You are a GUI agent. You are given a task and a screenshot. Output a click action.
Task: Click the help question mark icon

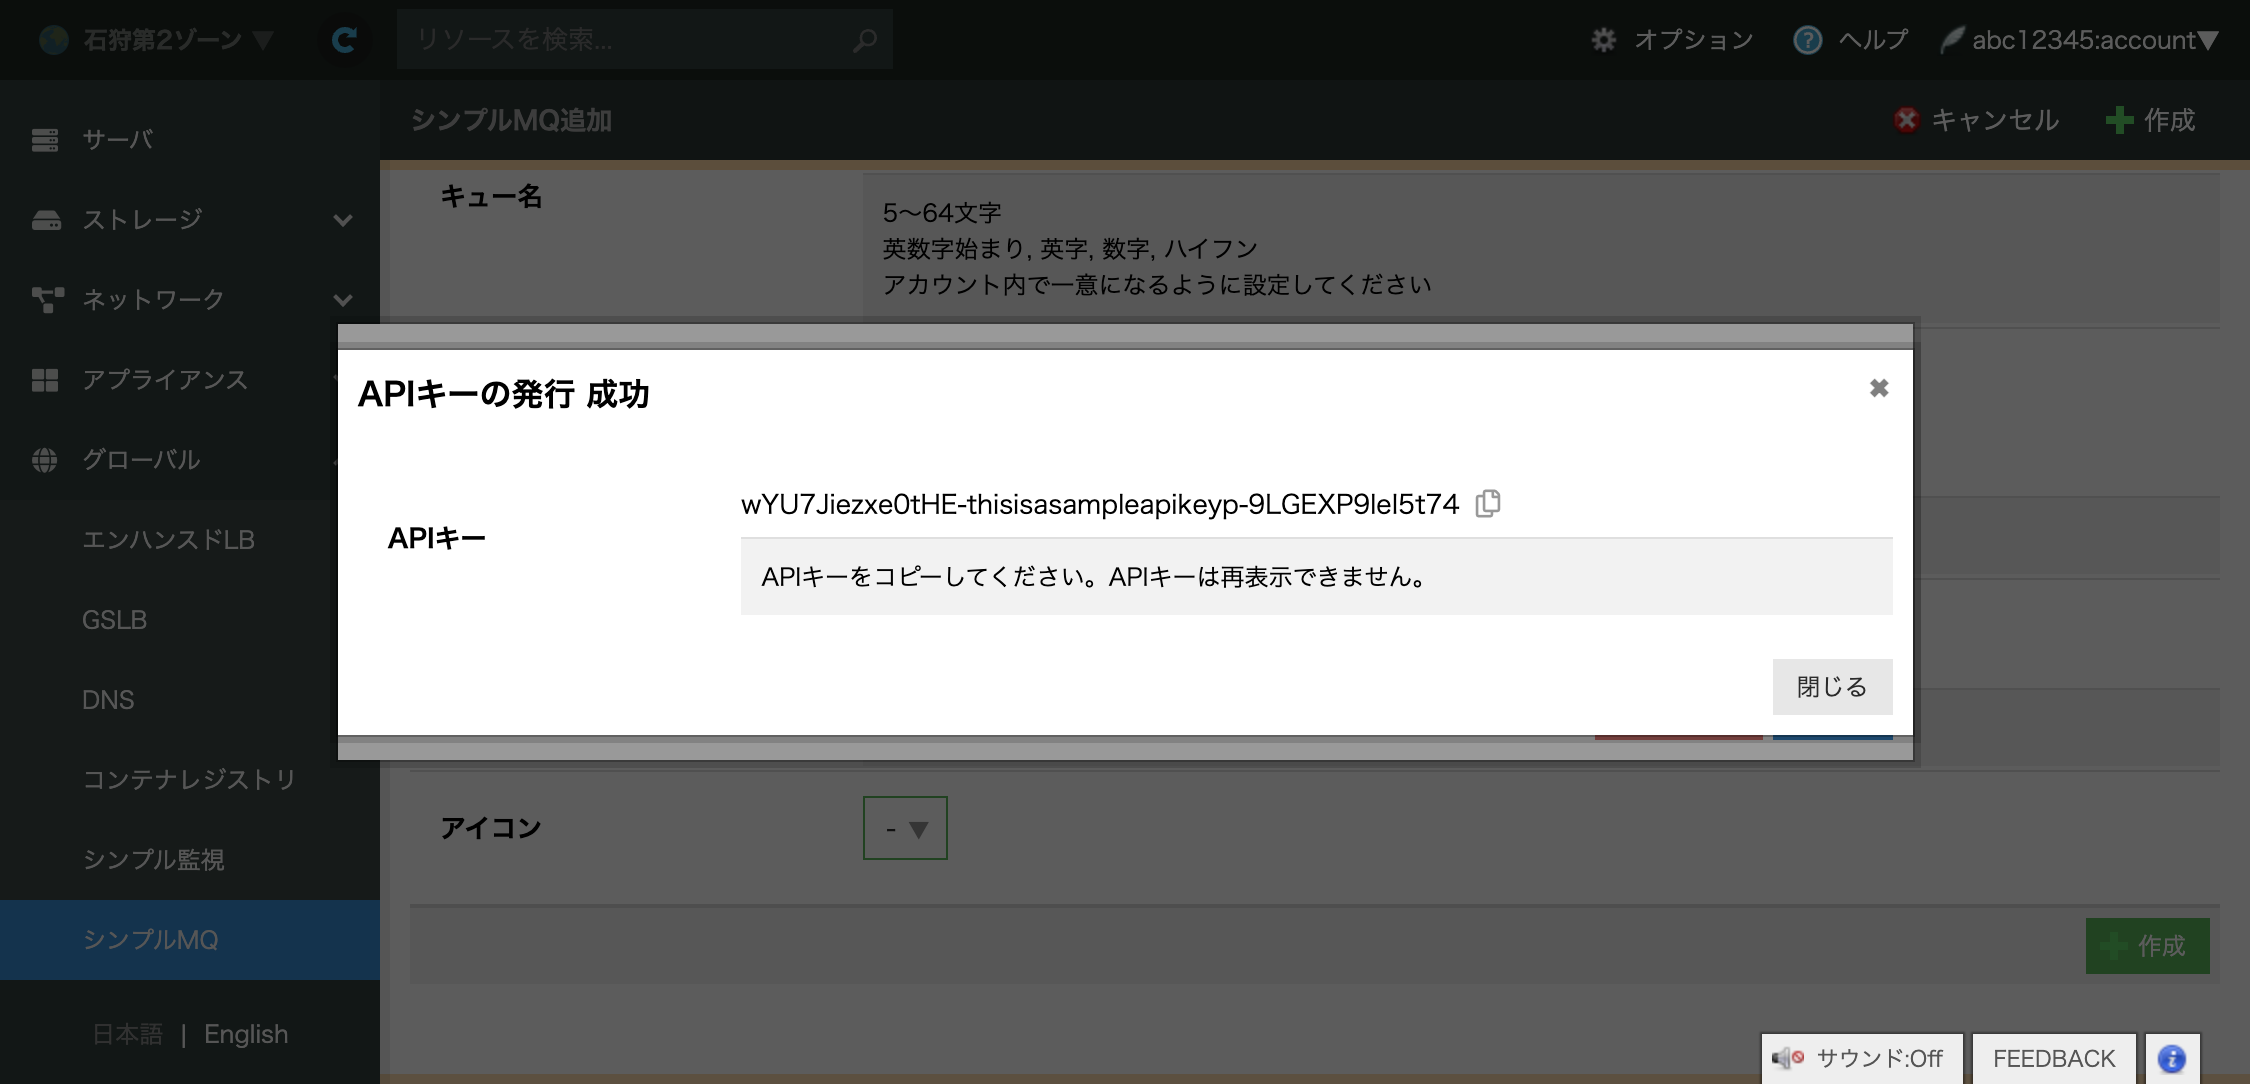click(x=1807, y=40)
